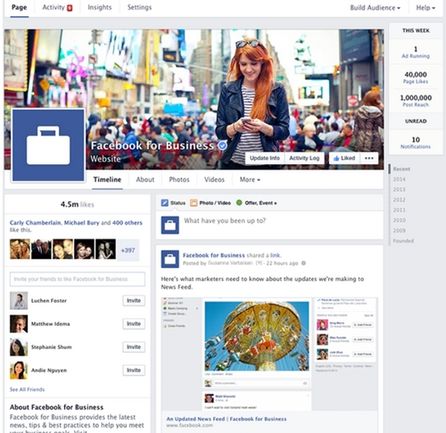Open the Build Audience dropdown

coord(375,8)
